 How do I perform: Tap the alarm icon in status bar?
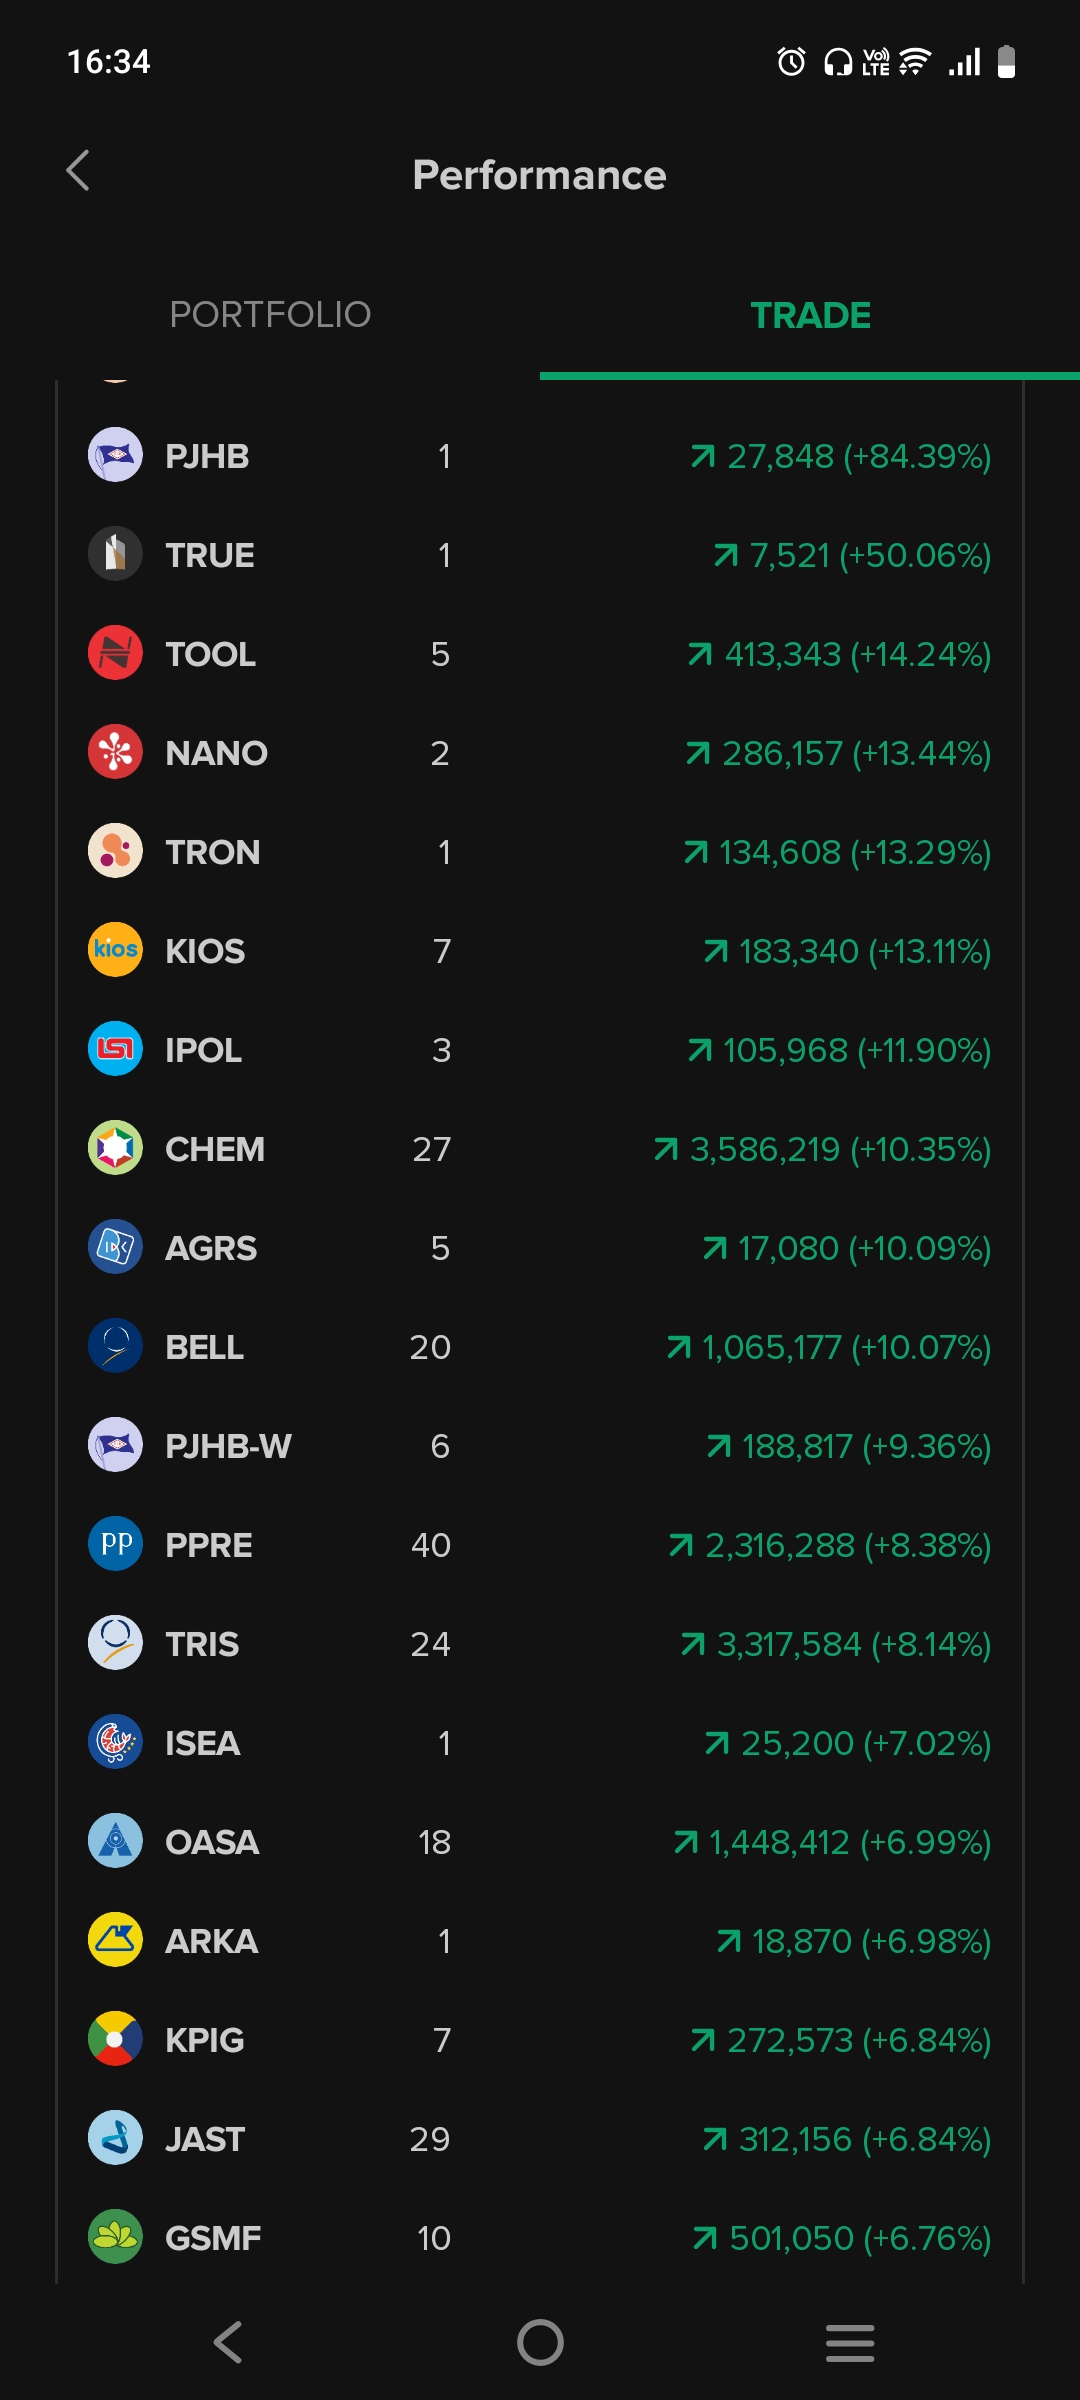click(791, 62)
